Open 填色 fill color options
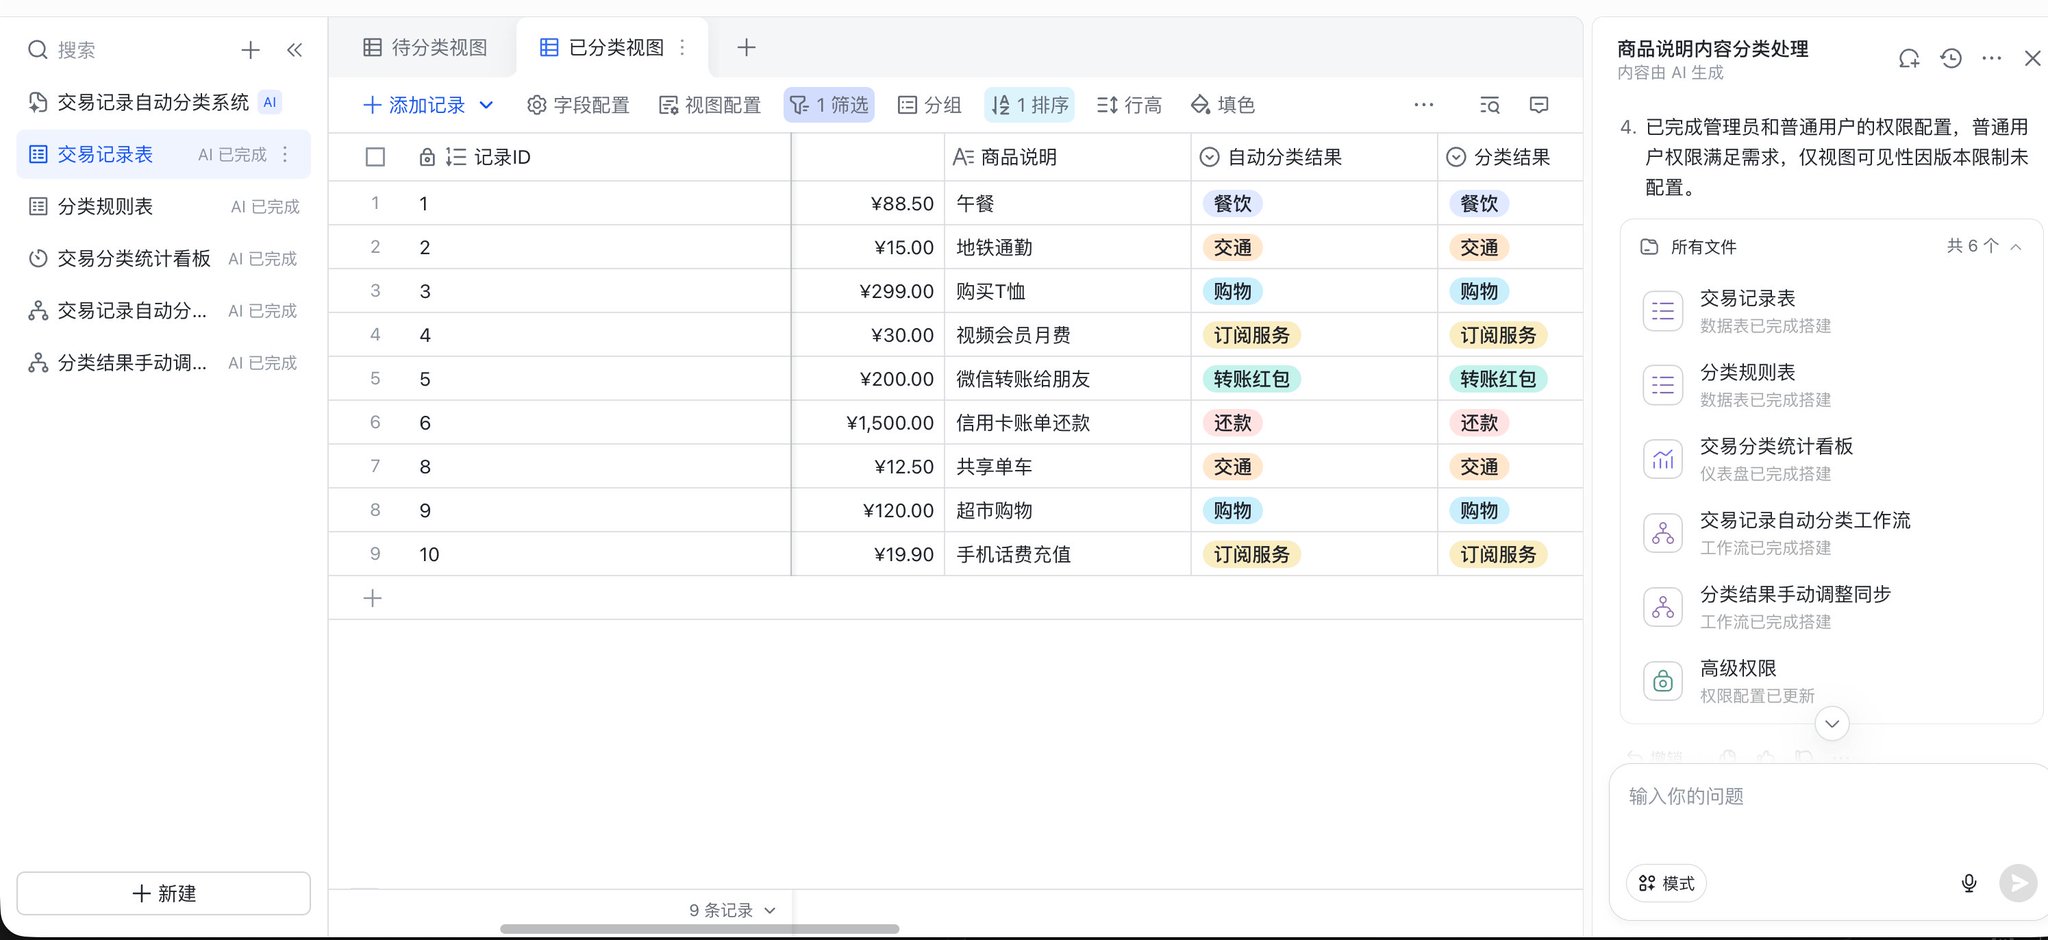 coord(1222,105)
